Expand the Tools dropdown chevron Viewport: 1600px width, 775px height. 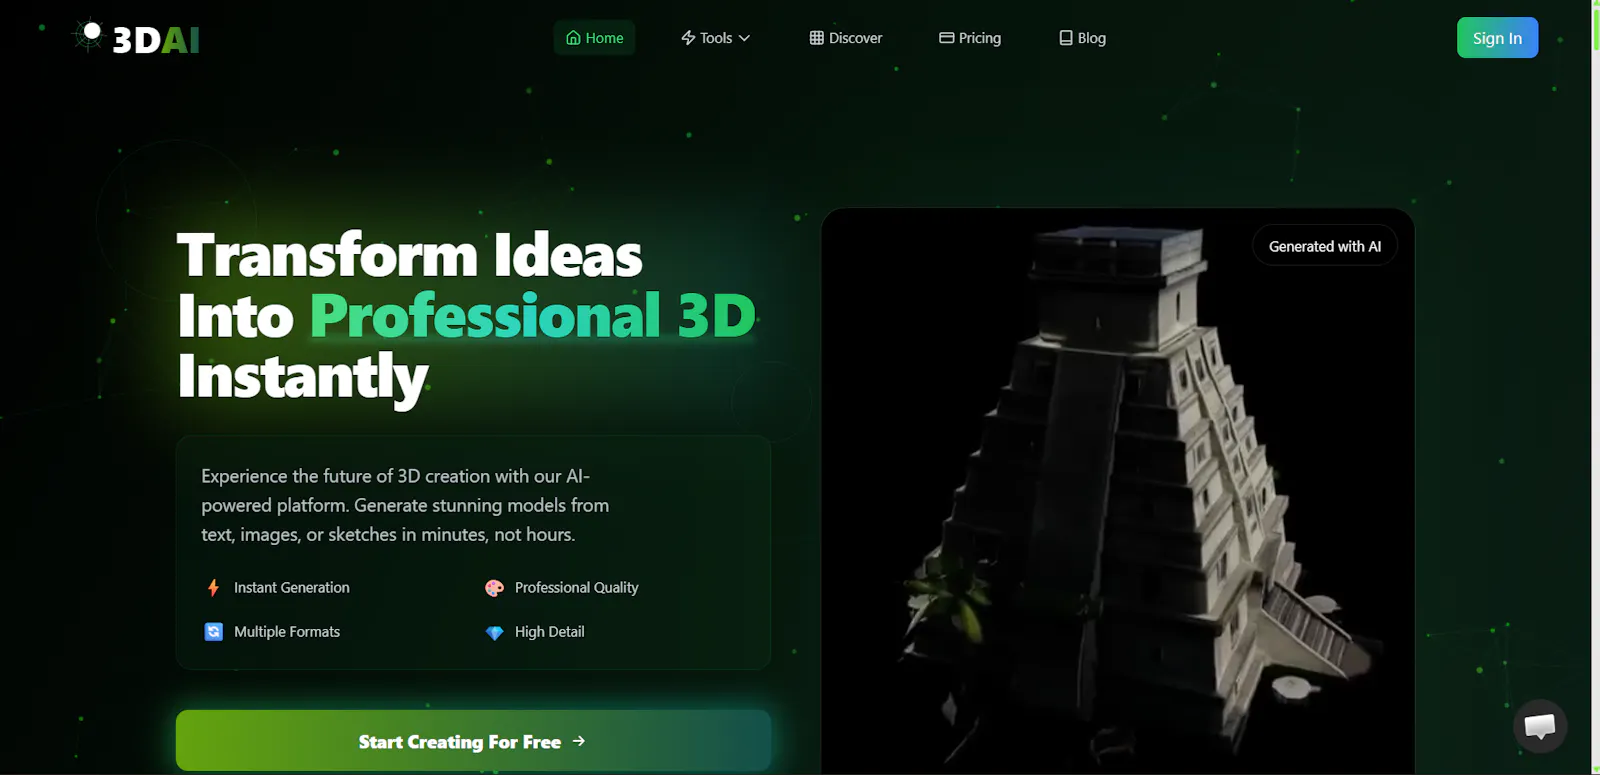click(744, 38)
